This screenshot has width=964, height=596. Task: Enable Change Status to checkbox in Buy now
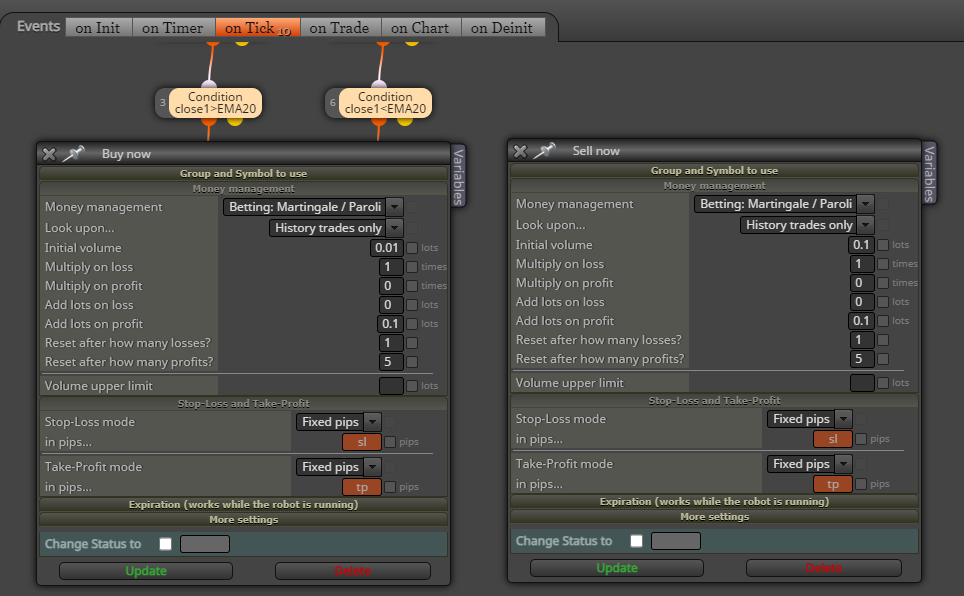pyautogui.click(x=165, y=544)
